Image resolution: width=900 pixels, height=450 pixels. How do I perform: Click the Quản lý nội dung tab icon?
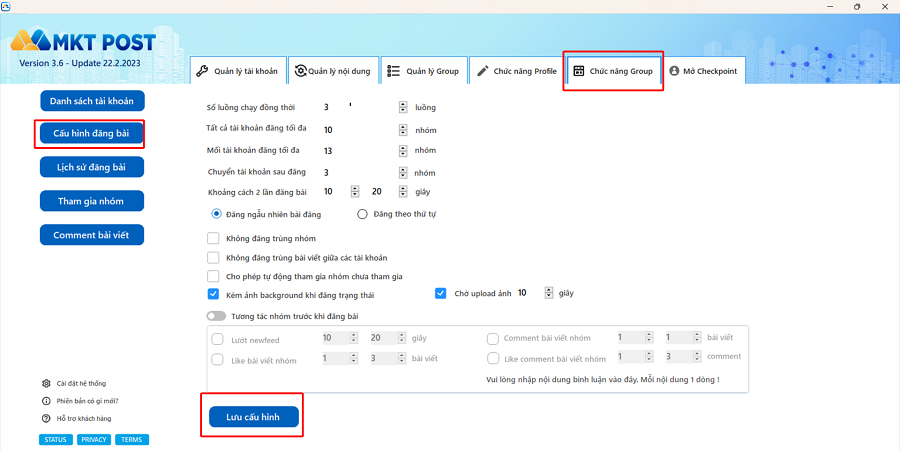(x=300, y=71)
